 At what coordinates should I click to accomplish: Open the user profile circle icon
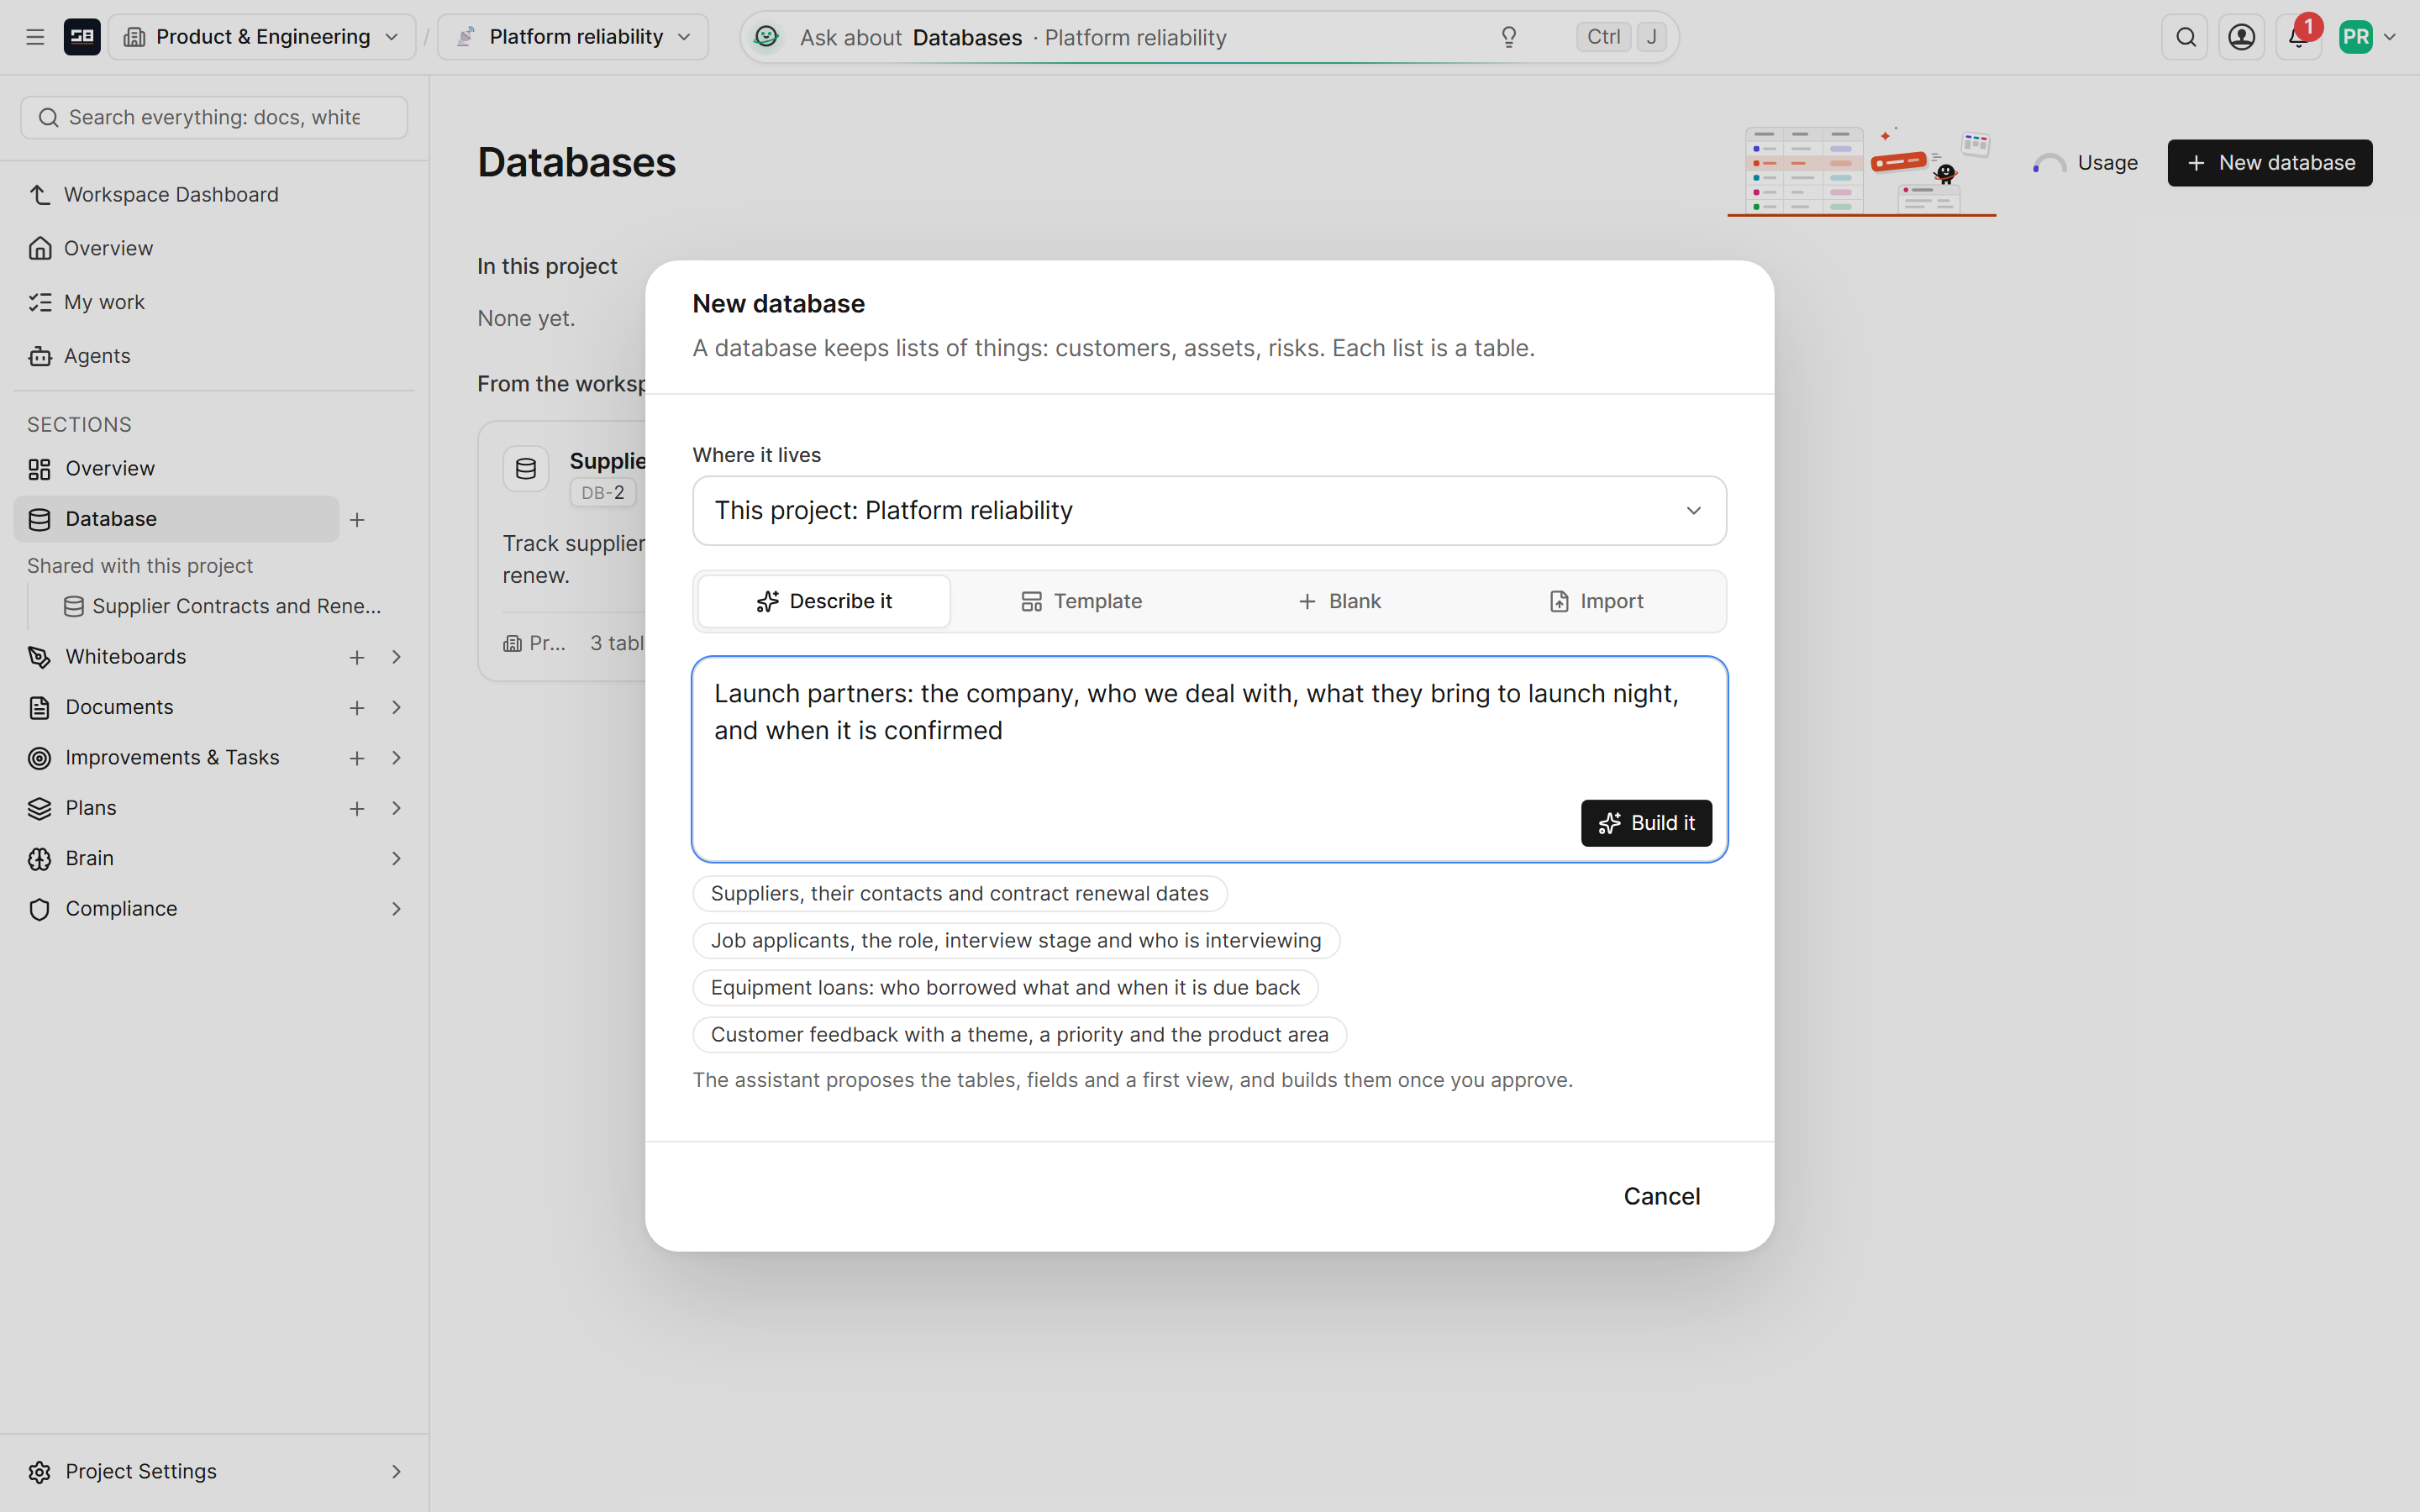(2242, 37)
